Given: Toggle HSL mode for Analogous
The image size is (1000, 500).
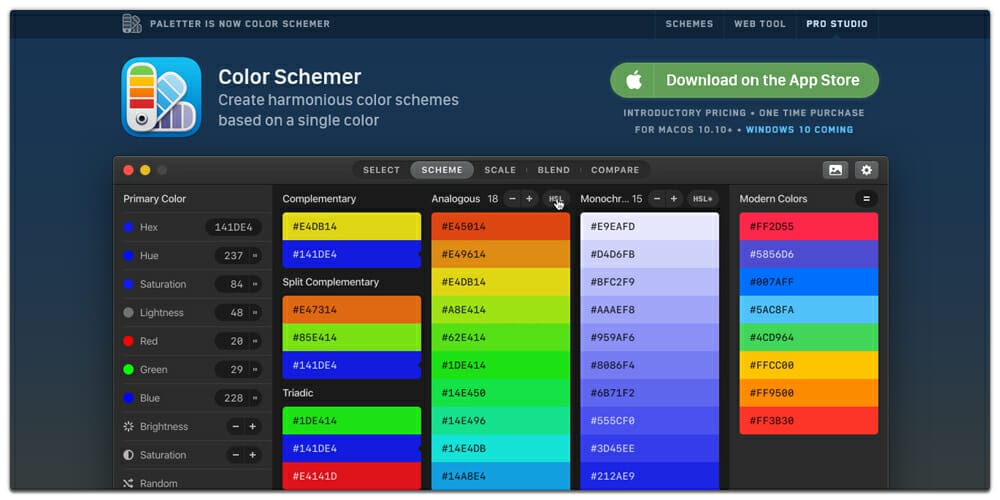Looking at the screenshot, I should click(x=556, y=199).
